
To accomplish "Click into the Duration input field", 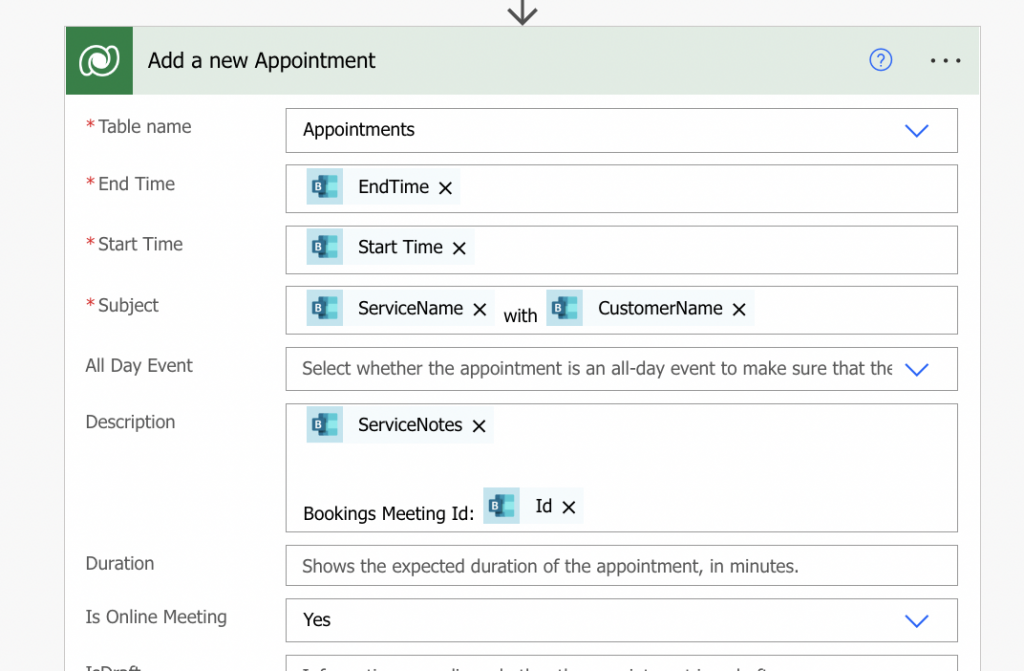I will 620,566.
